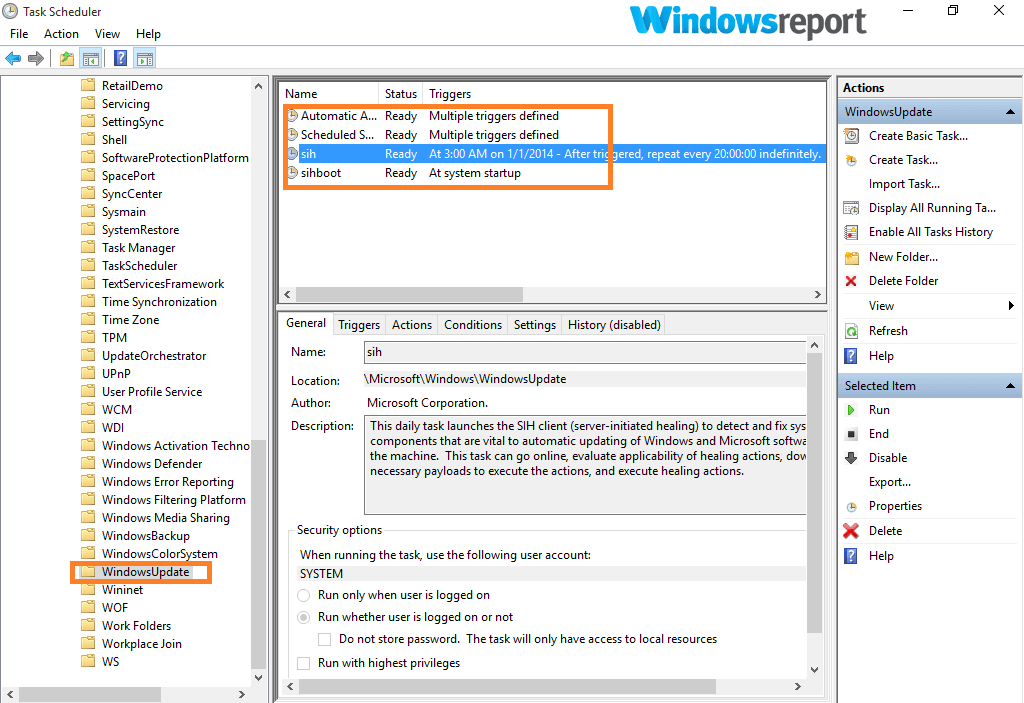Click the Description text box
The width and height of the screenshot is (1024, 703).
(x=584, y=465)
